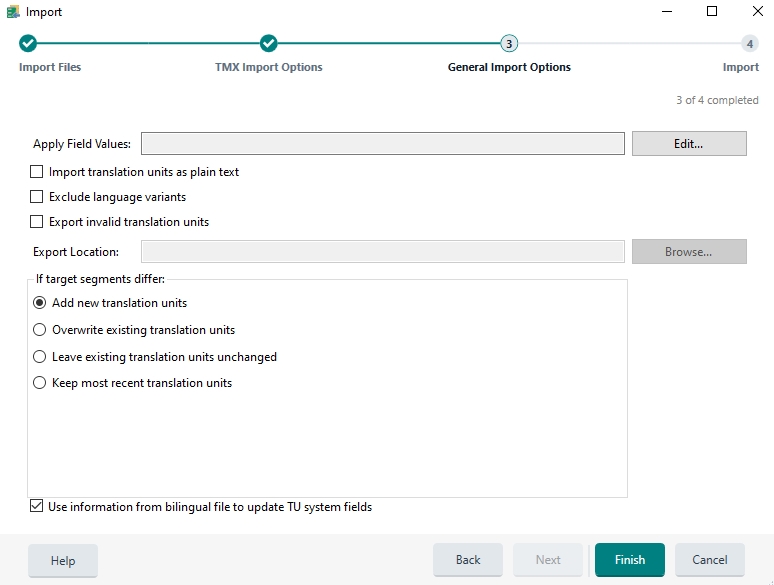Enable Import translation units as plain text
This screenshot has height=585, width=774.
click(x=37, y=172)
